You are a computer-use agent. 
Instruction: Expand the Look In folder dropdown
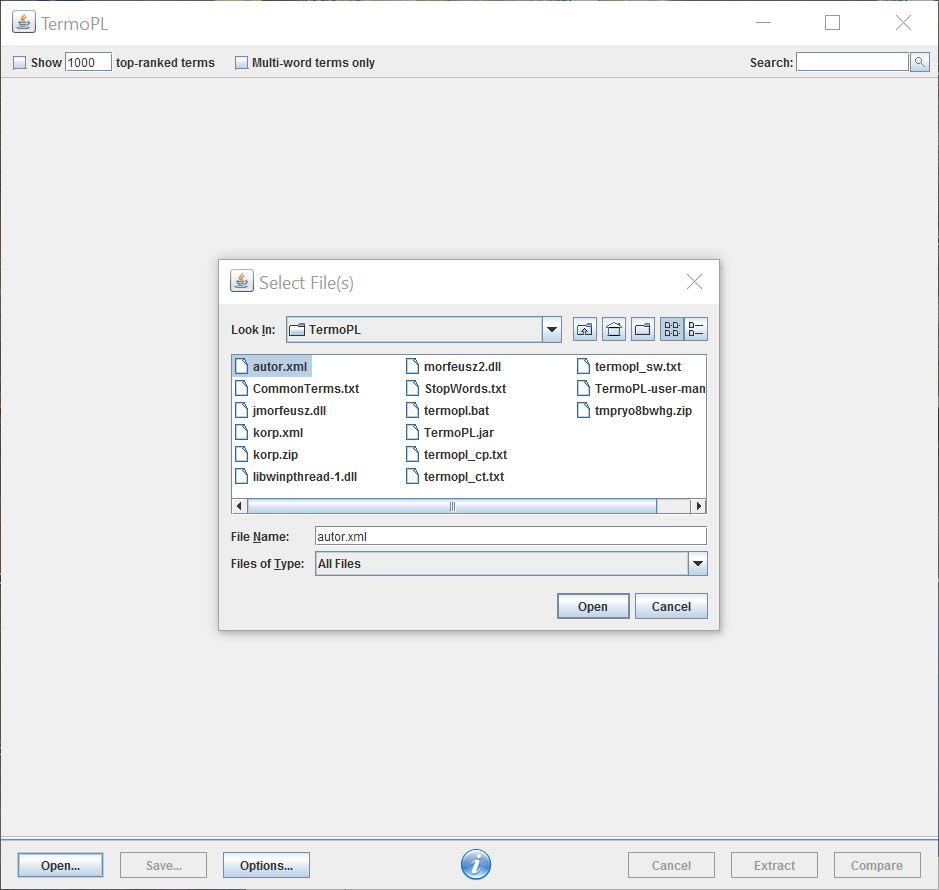[x=552, y=329]
